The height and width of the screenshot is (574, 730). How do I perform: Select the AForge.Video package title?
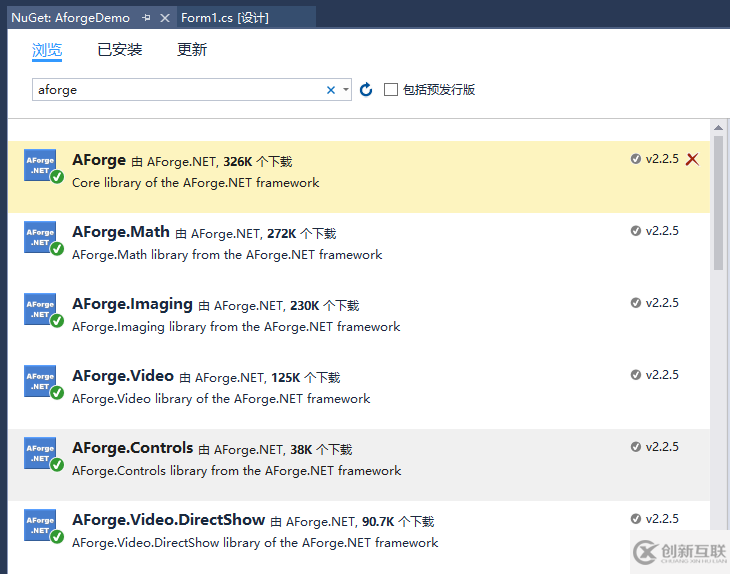pos(123,376)
